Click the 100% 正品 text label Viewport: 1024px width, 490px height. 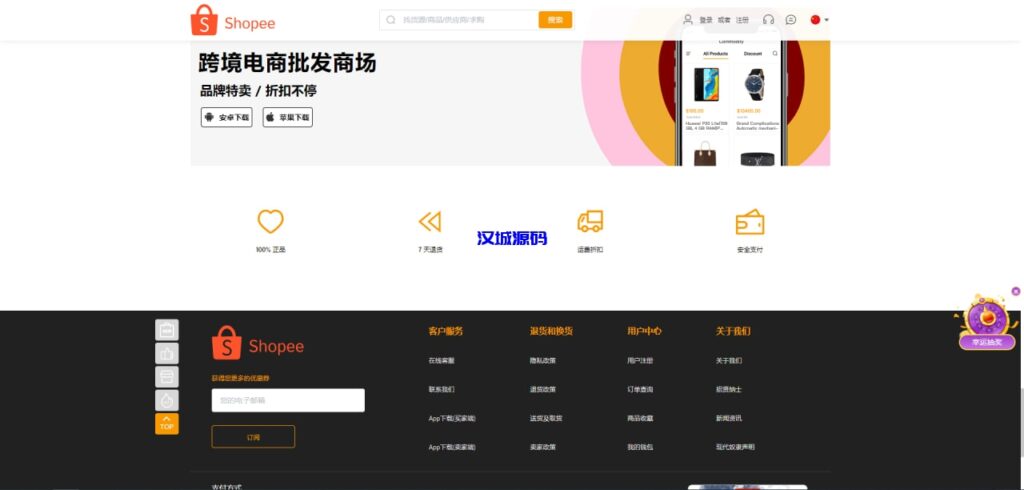(270, 250)
